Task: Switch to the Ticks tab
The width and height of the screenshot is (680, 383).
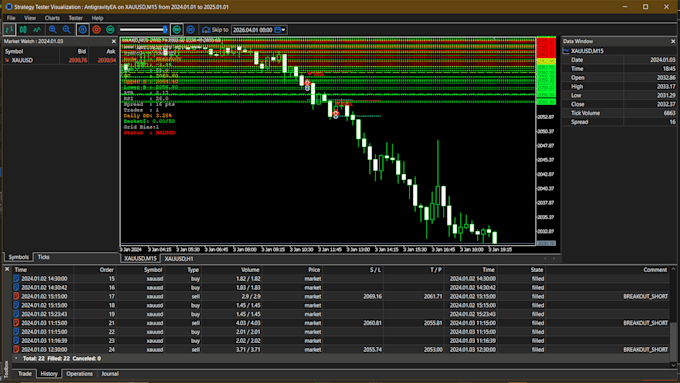Action: pos(43,257)
